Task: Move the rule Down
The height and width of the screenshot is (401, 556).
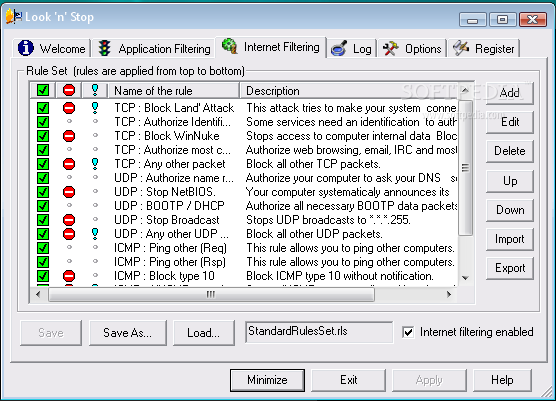Action: coord(510,210)
